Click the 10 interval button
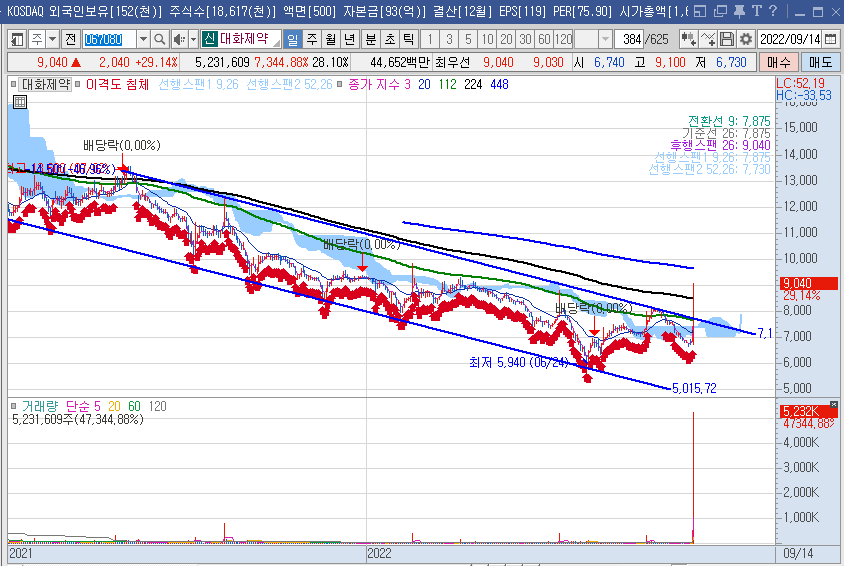The height and width of the screenshot is (566, 844). (x=488, y=39)
